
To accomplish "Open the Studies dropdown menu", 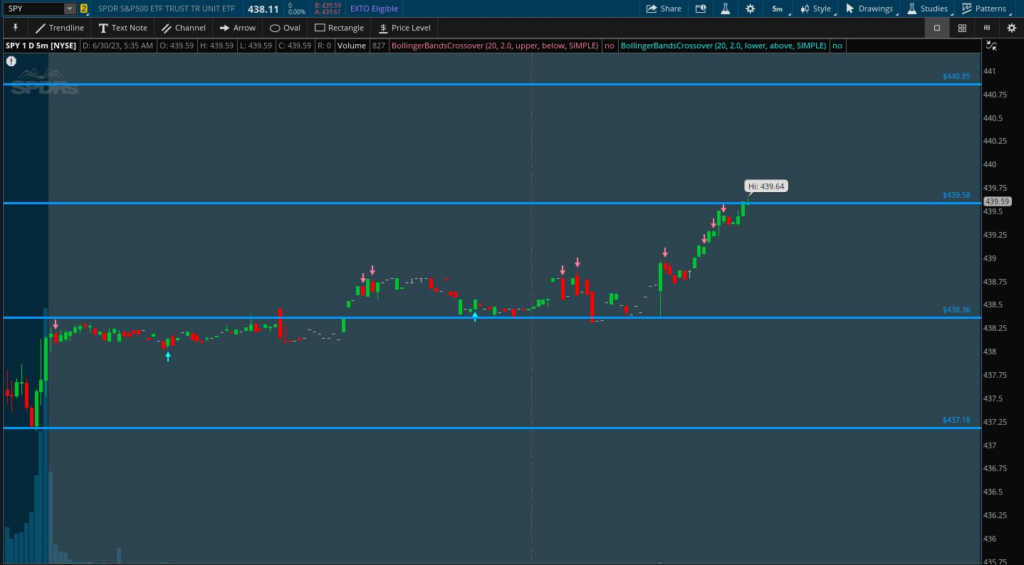I will [928, 8].
